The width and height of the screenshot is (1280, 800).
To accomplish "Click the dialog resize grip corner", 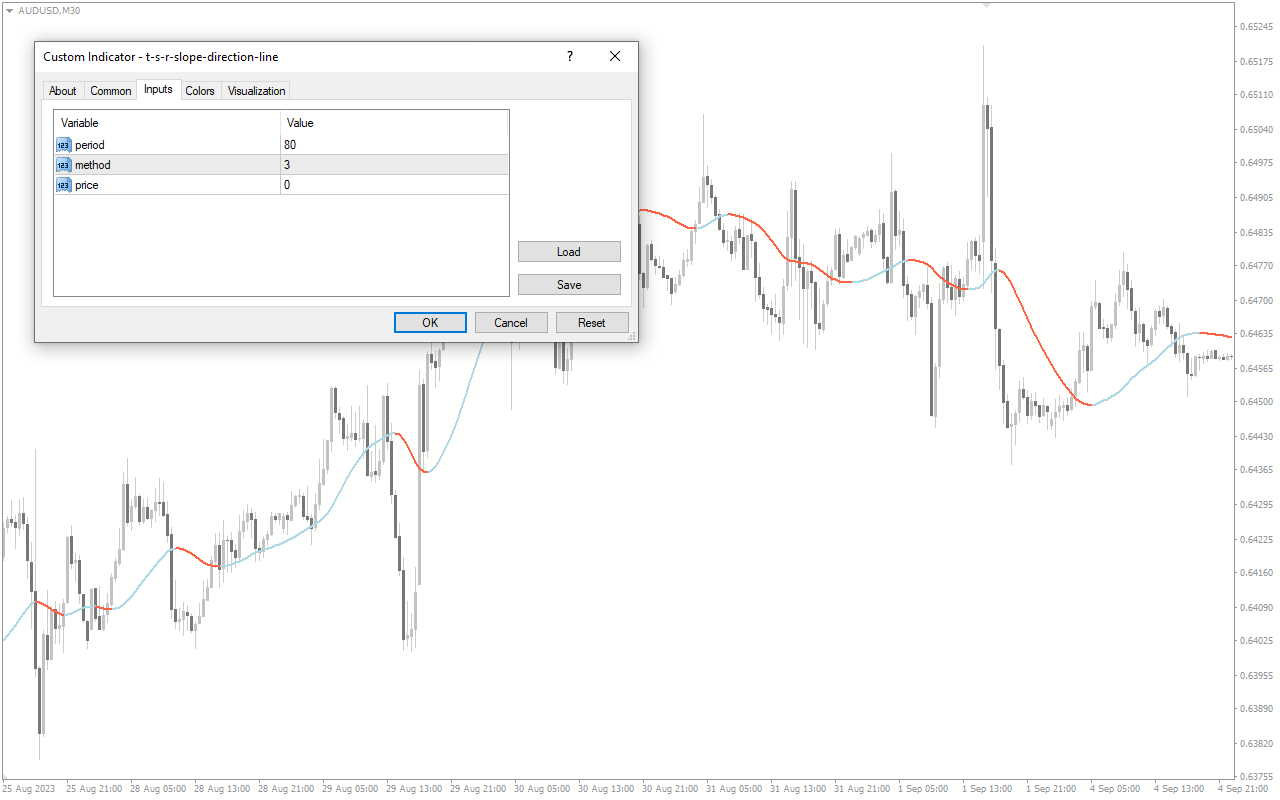I will pos(632,337).
